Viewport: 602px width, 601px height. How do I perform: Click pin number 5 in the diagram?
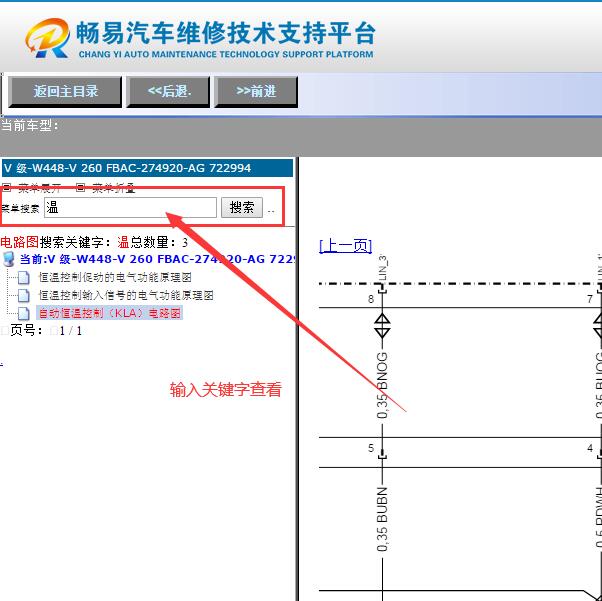point(370,448)
